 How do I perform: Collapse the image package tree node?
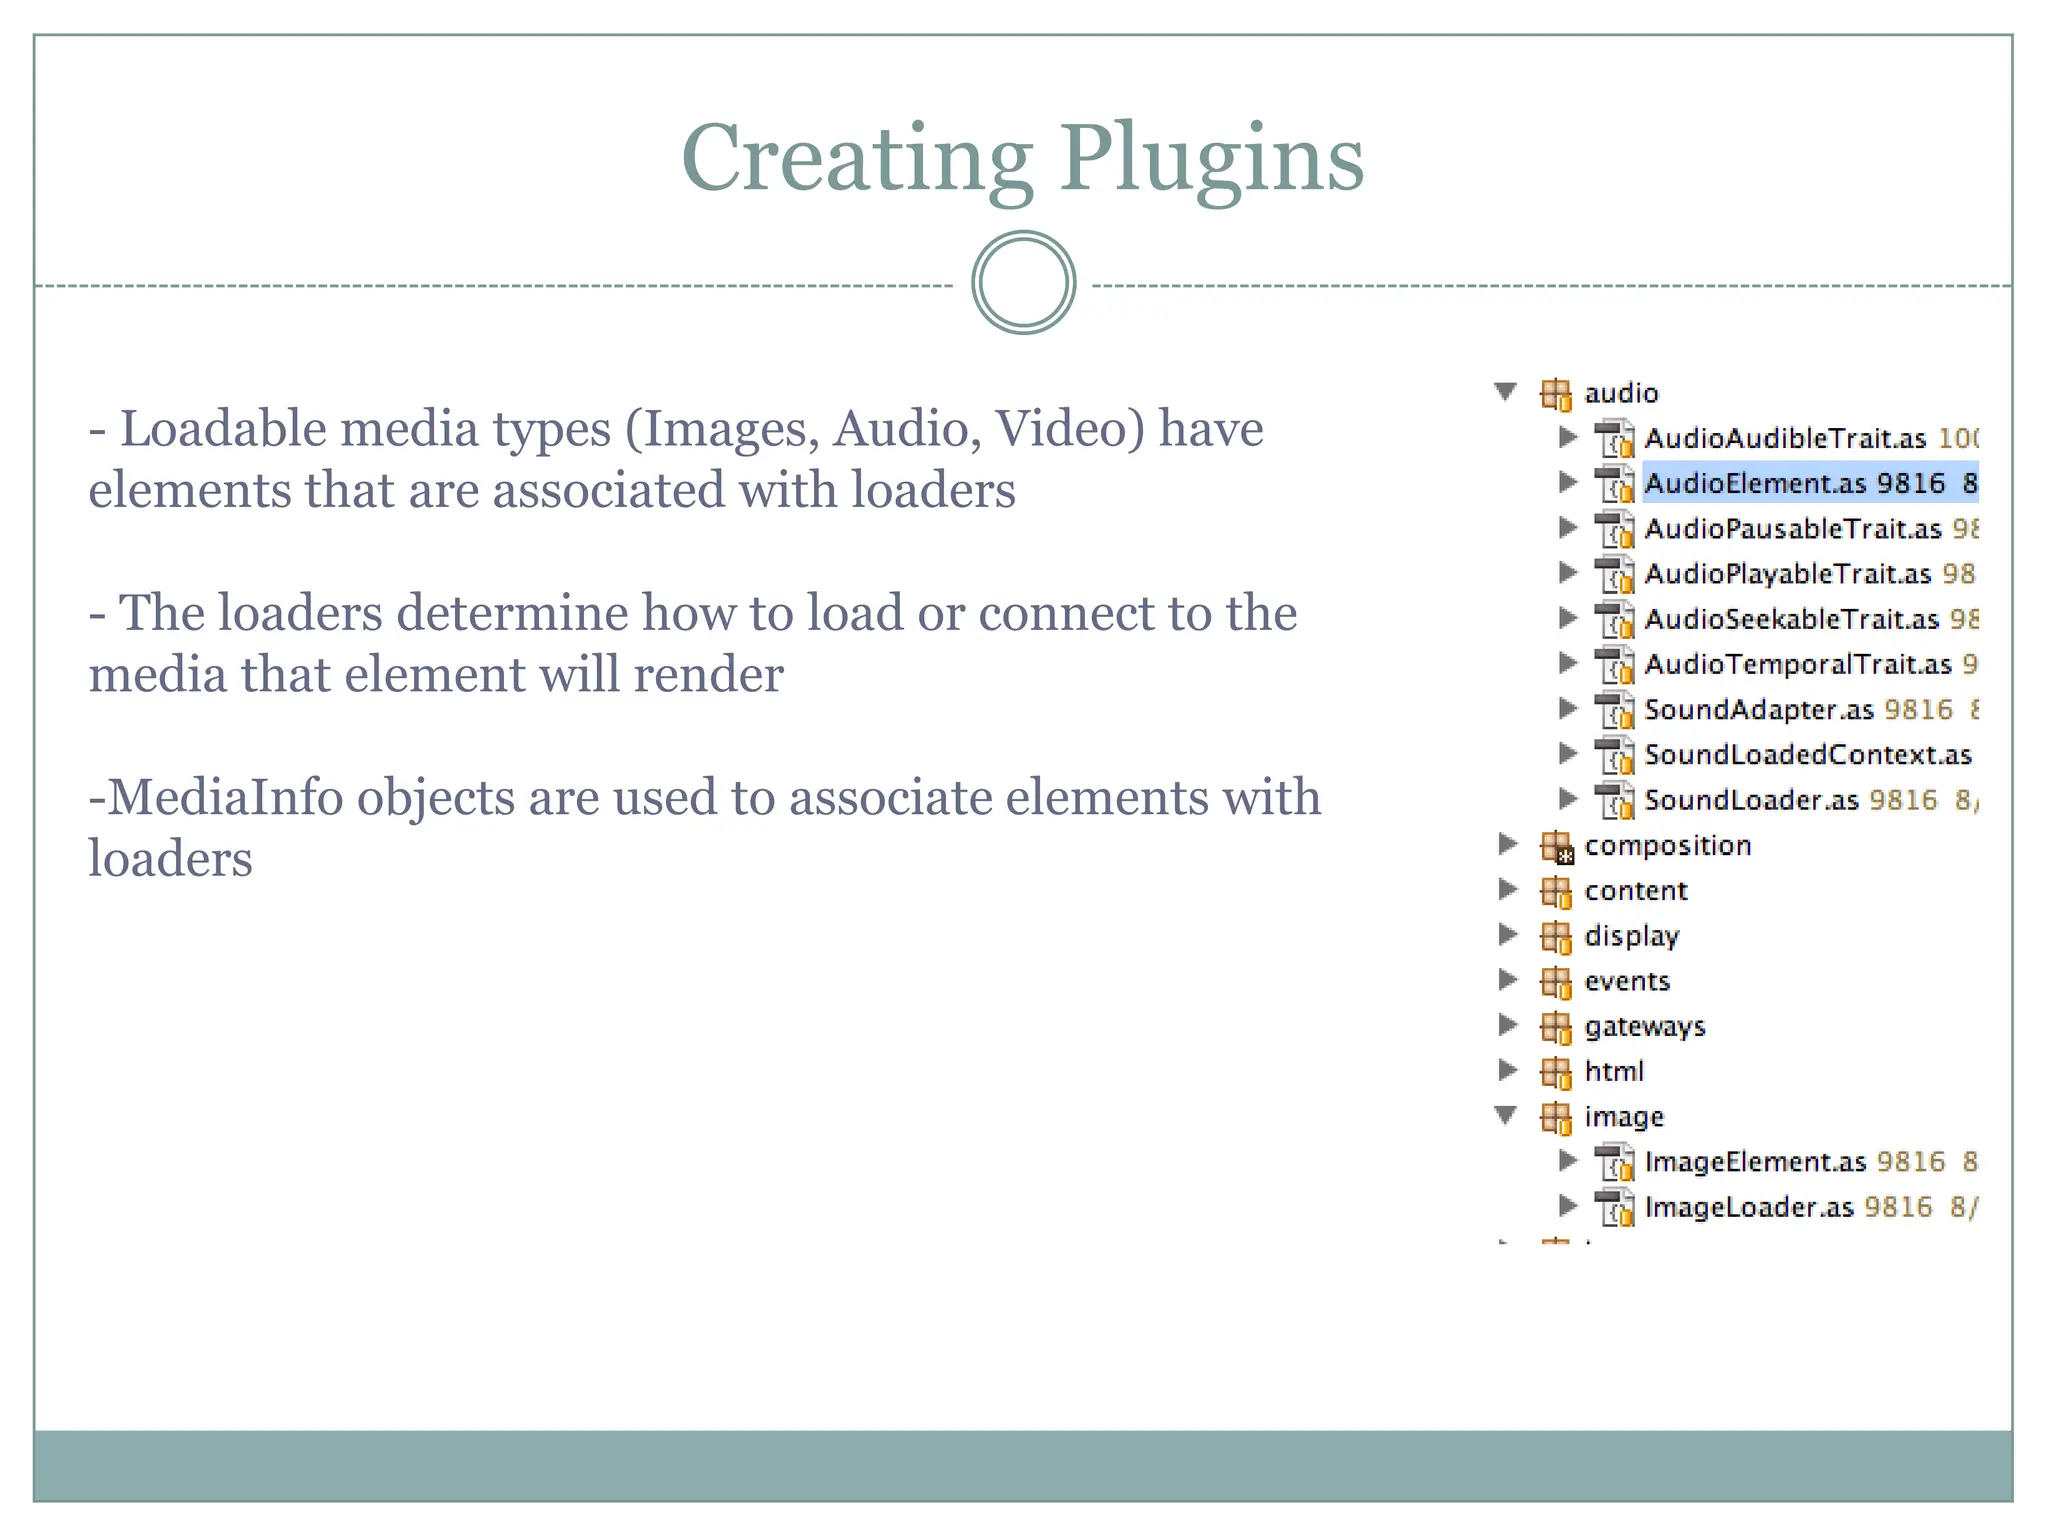point(1506,1114)
